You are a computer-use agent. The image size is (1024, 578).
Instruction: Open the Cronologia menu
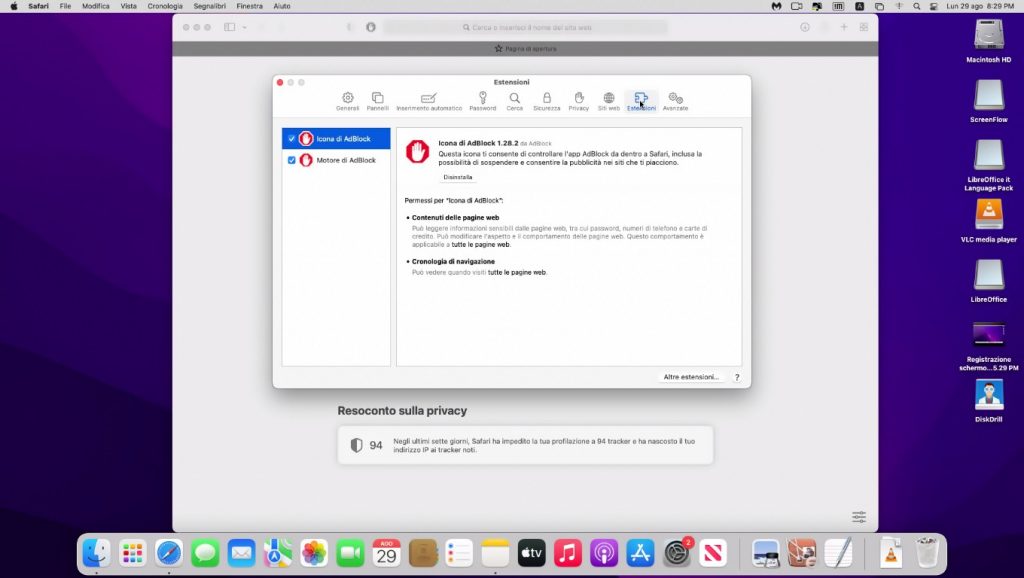(165, 6)
